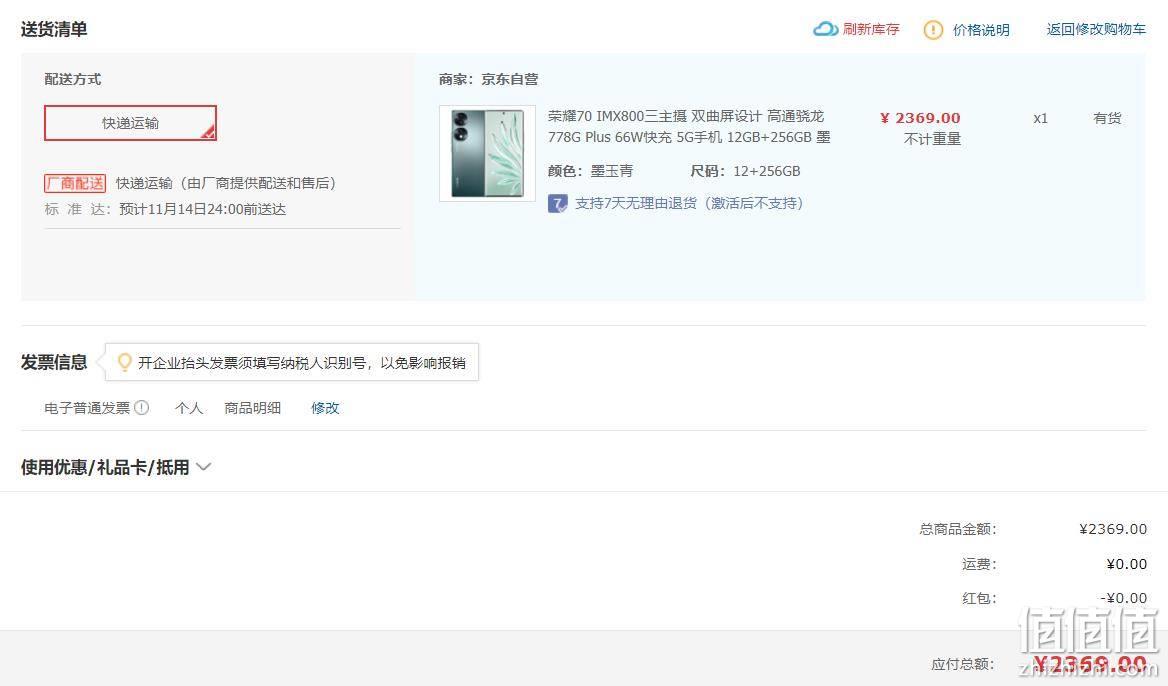Viewport: 1168px width, 686px height.
Task: Click the ¥2369.00 item price
Action: [x=920, y=118]
